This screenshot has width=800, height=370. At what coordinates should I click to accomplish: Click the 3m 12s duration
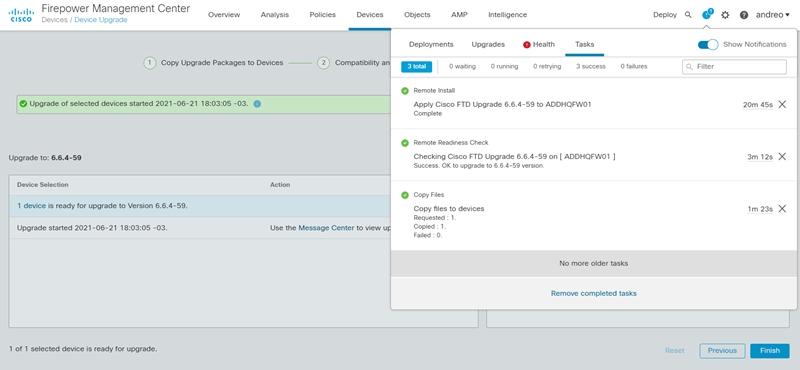coord(760,157)
